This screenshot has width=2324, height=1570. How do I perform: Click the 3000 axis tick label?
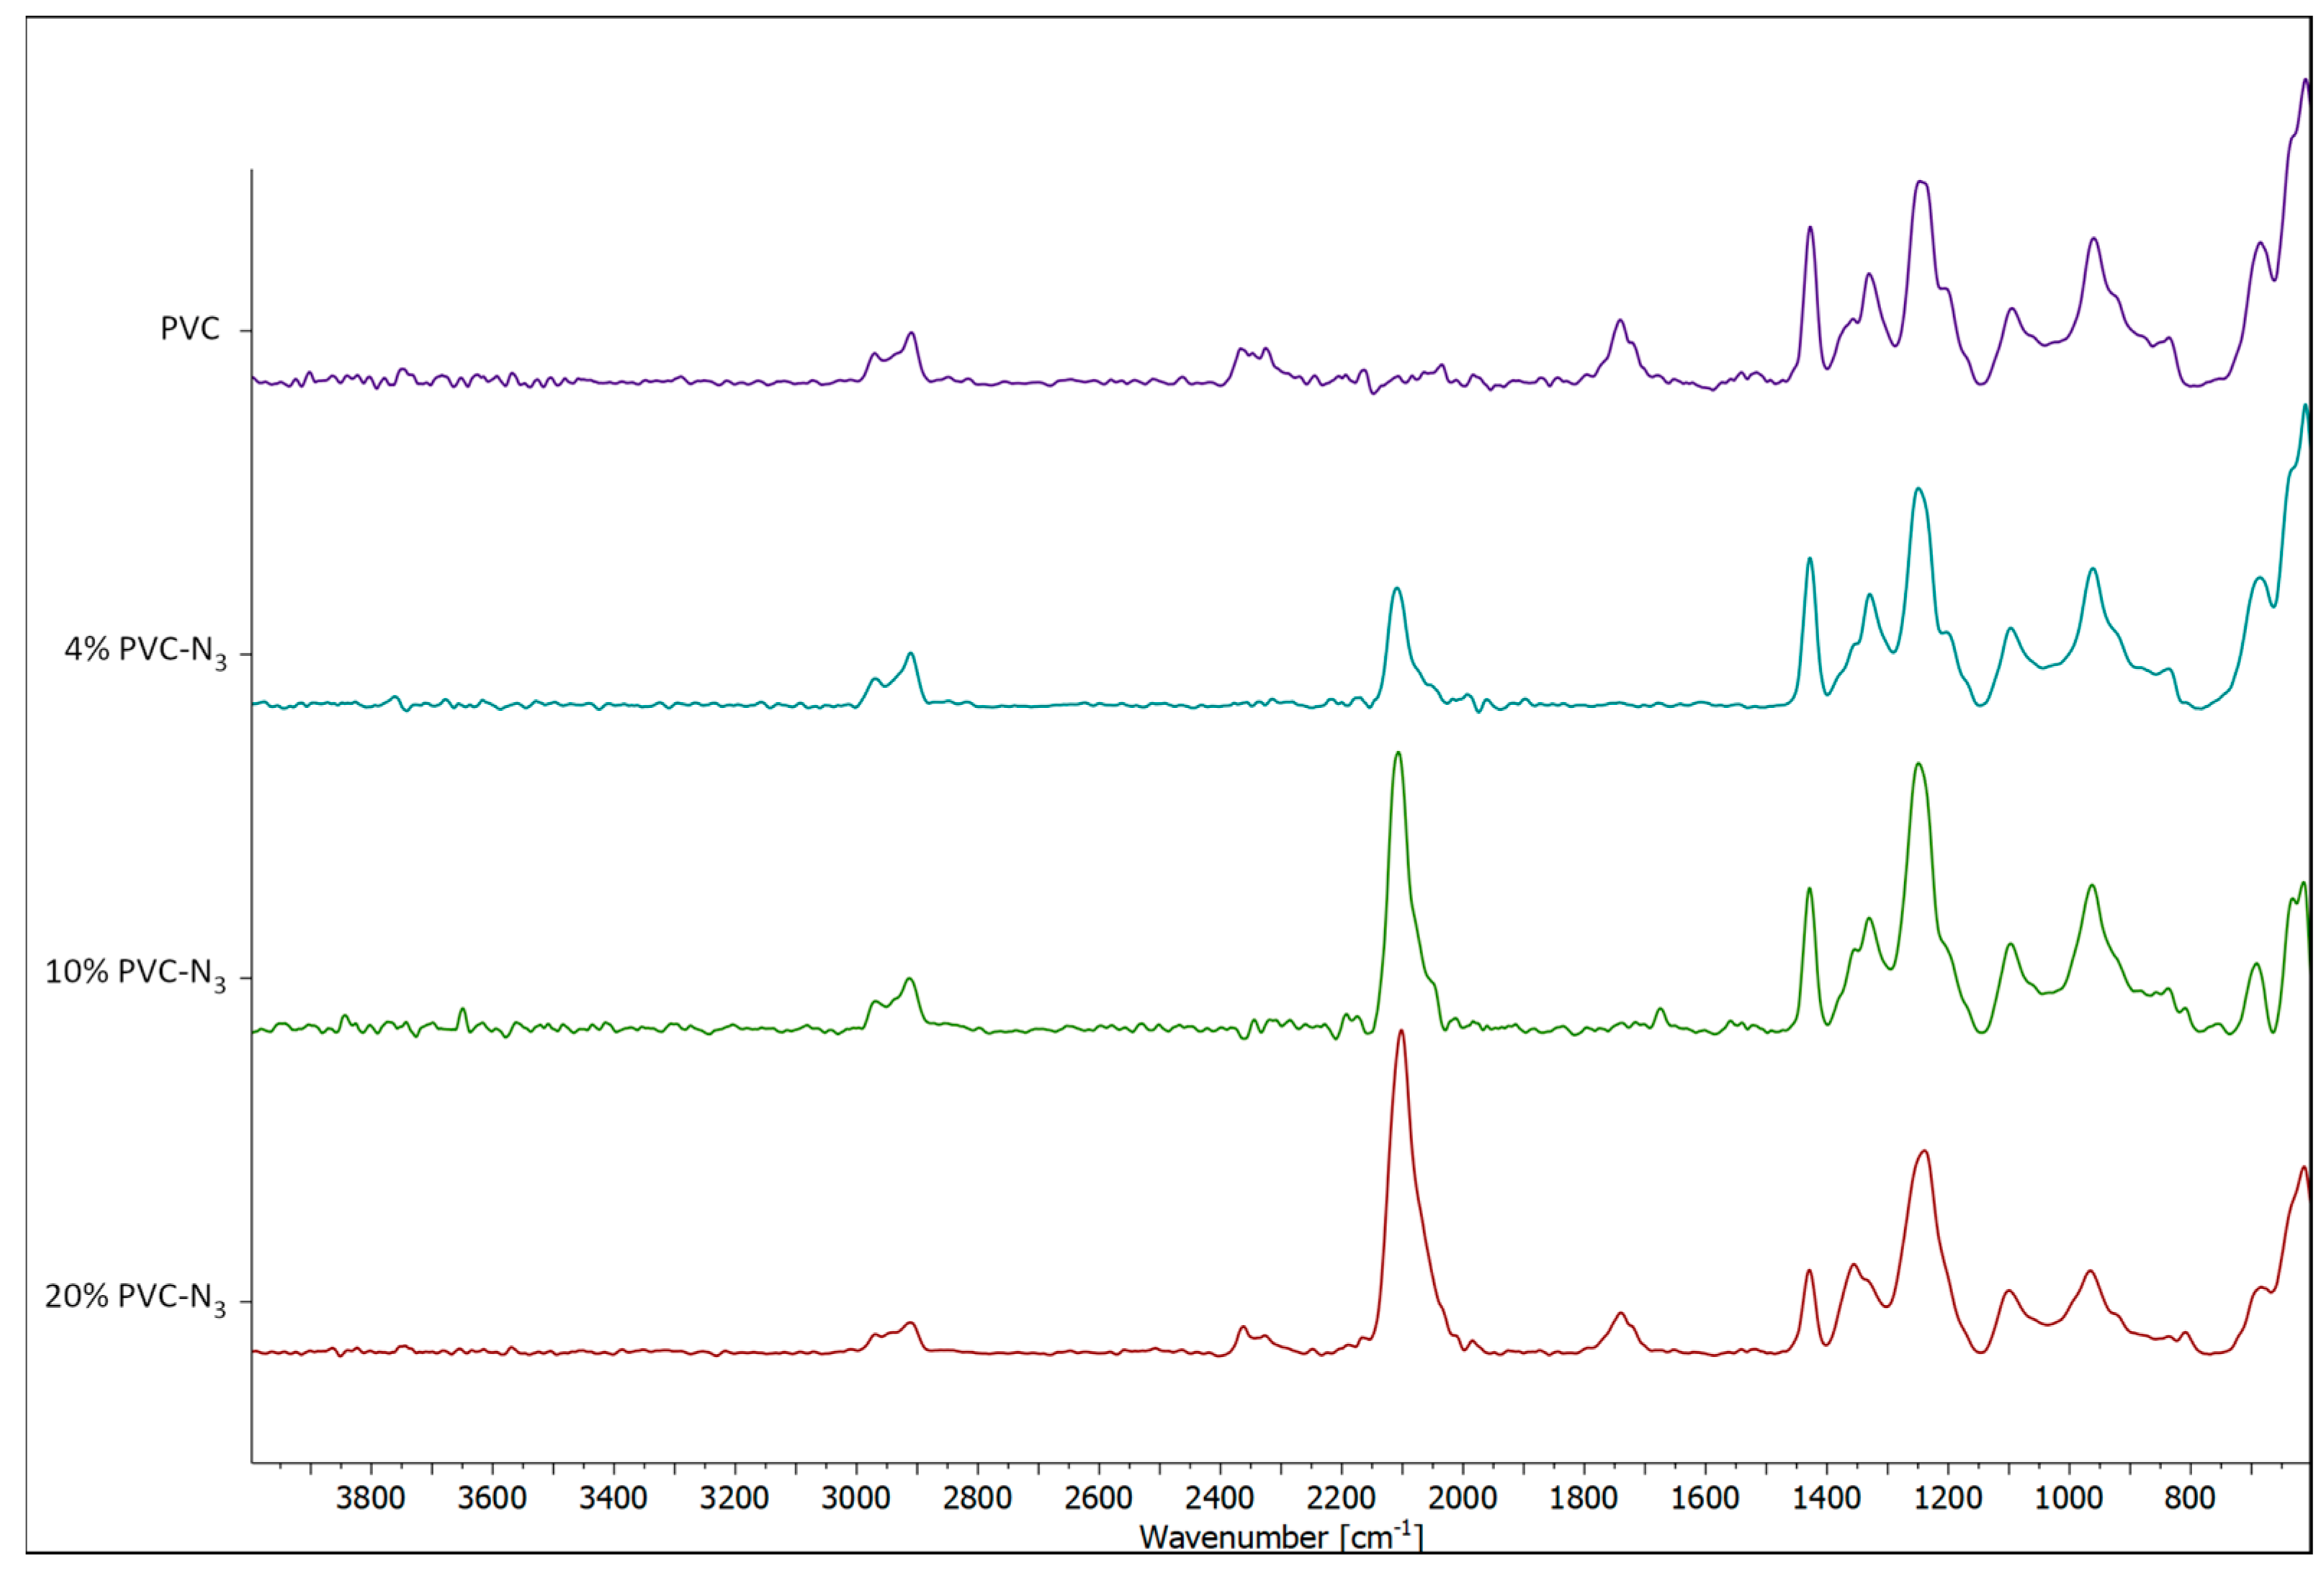pyautogui.click(x=856, y=1498)
